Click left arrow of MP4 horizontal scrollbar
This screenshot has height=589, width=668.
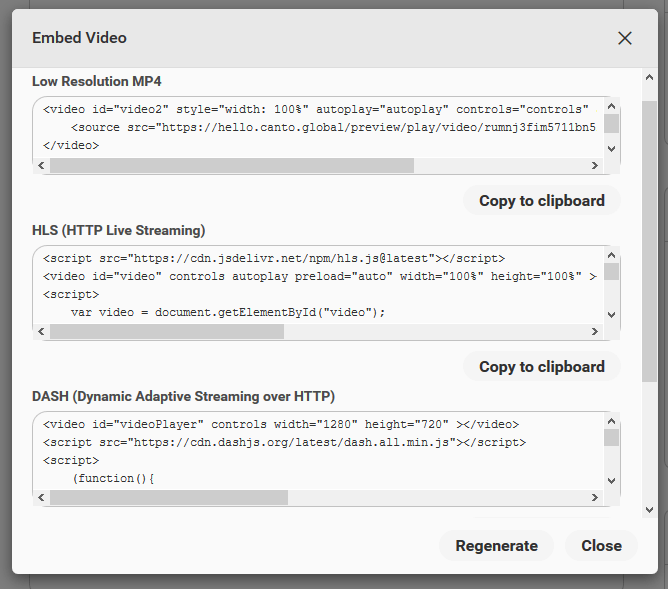tap(41, 166)
